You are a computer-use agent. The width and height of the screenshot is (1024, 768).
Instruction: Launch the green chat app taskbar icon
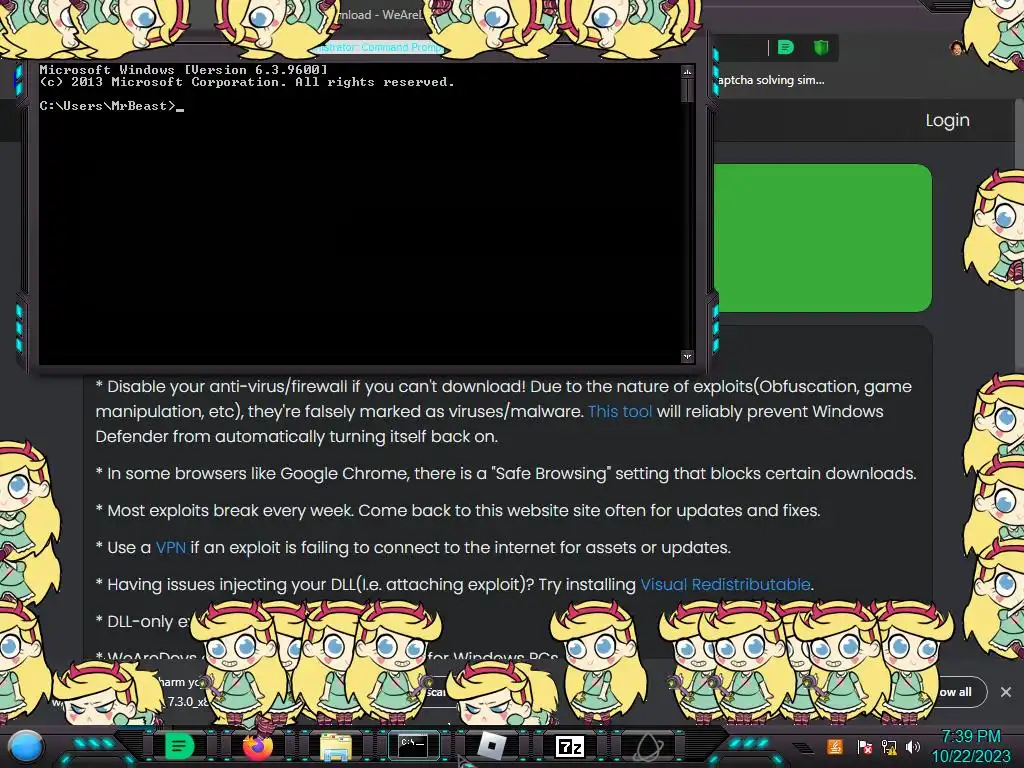[x=179, y=746]
